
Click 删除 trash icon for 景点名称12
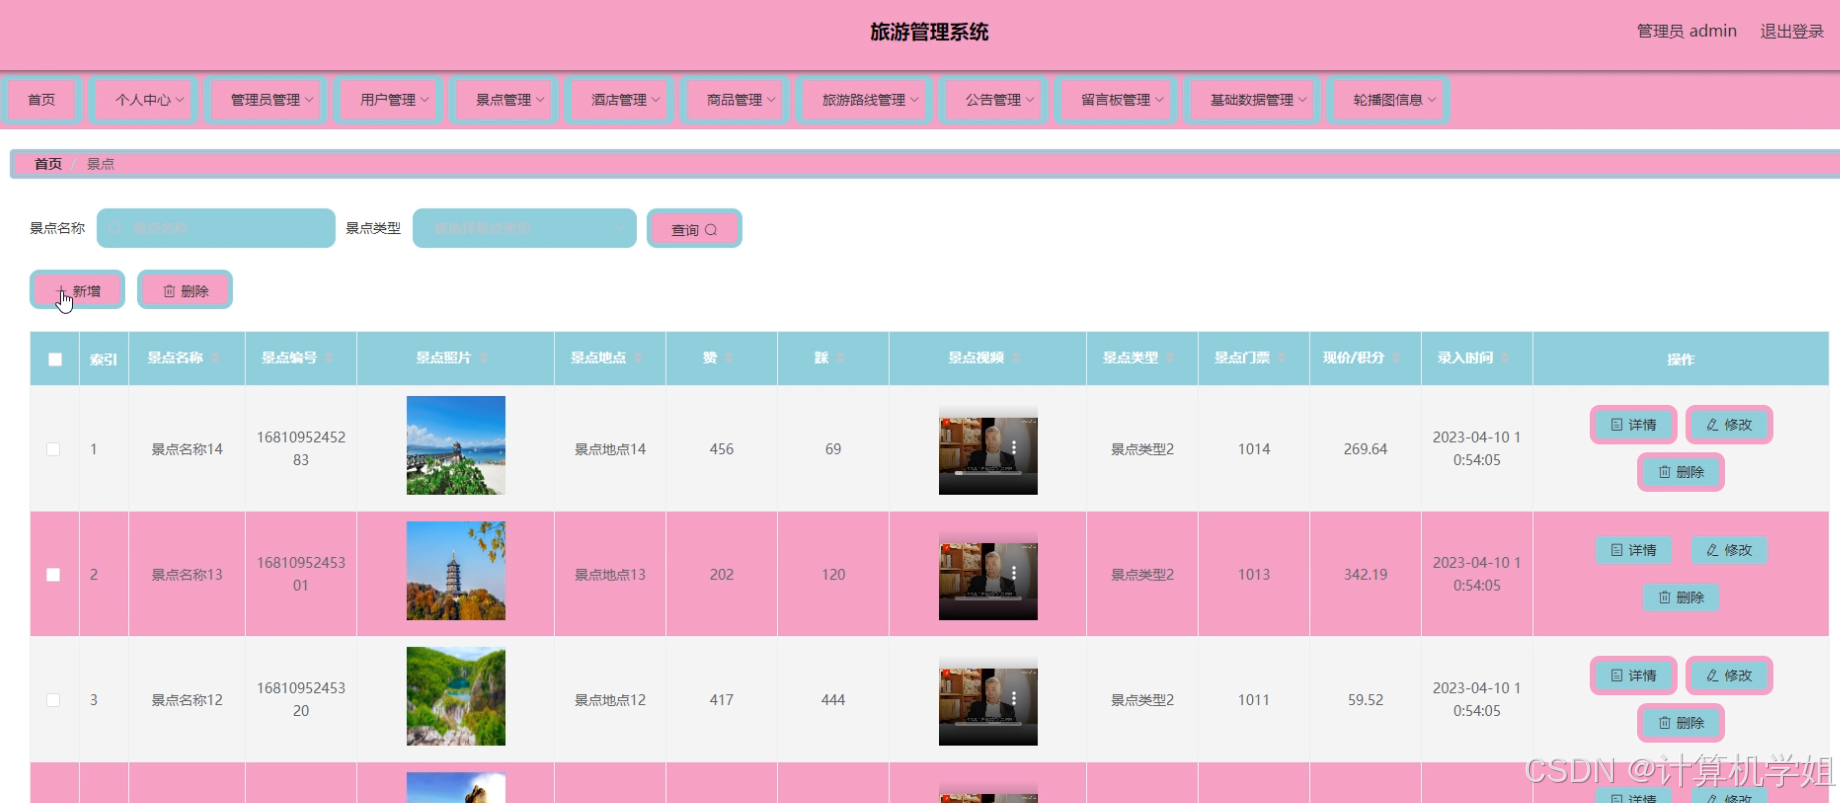[x=1664, y=723]
